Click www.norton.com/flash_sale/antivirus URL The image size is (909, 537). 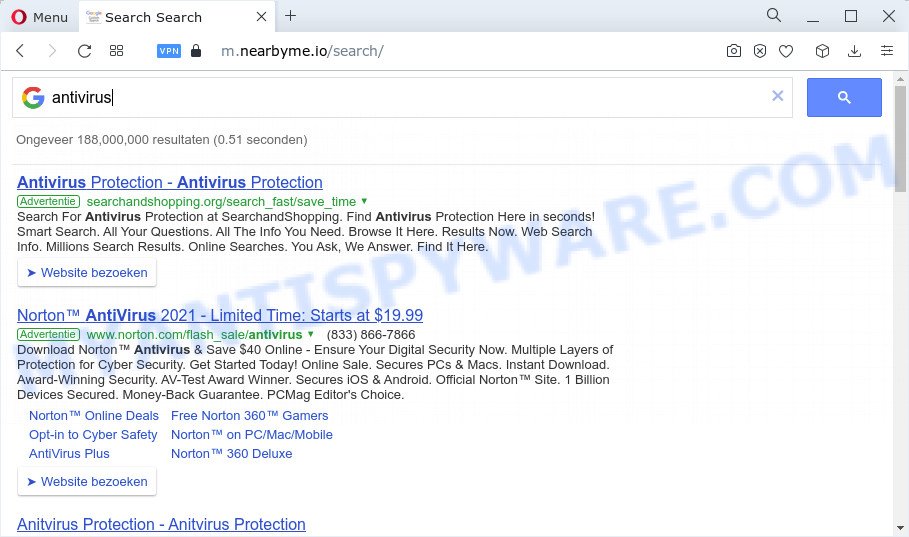194,335
